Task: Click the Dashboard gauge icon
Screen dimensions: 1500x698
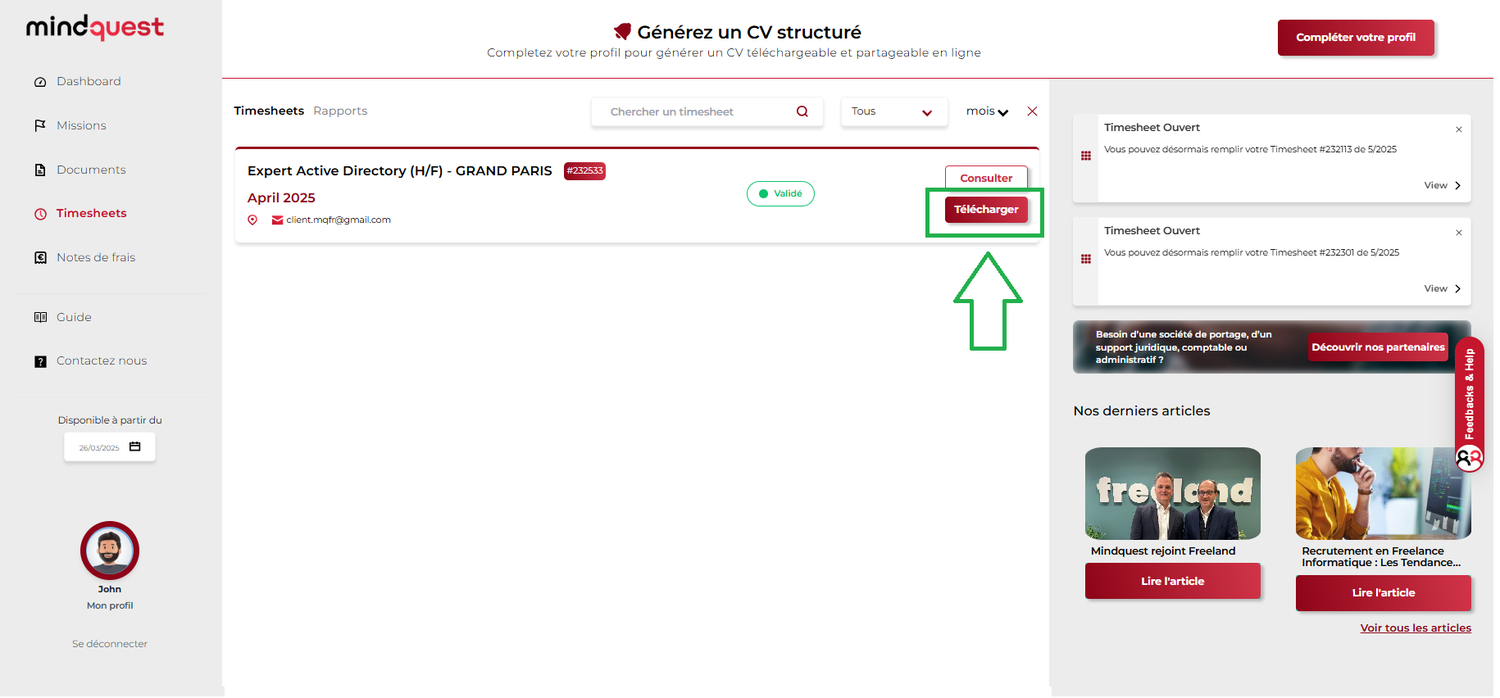Action: tap(40, 82)
